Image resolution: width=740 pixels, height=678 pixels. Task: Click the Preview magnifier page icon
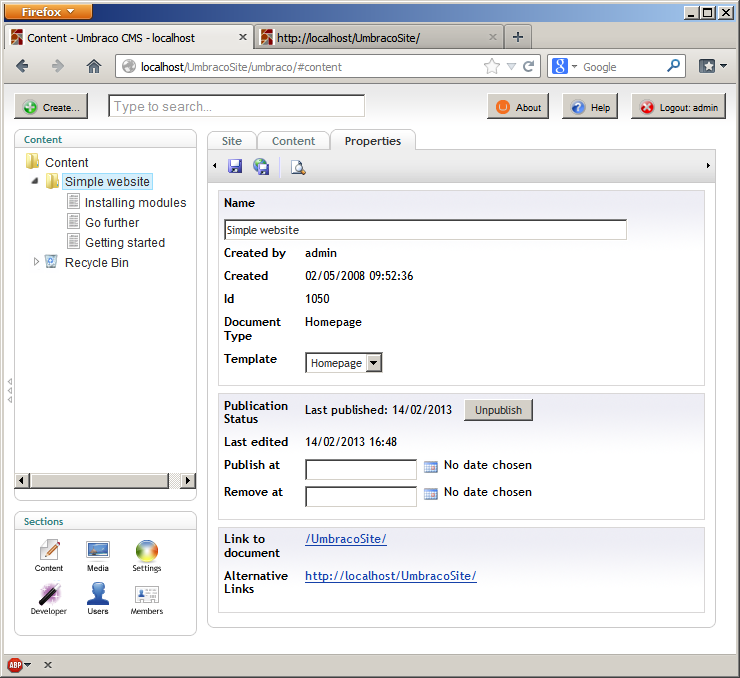coord(298,167)
